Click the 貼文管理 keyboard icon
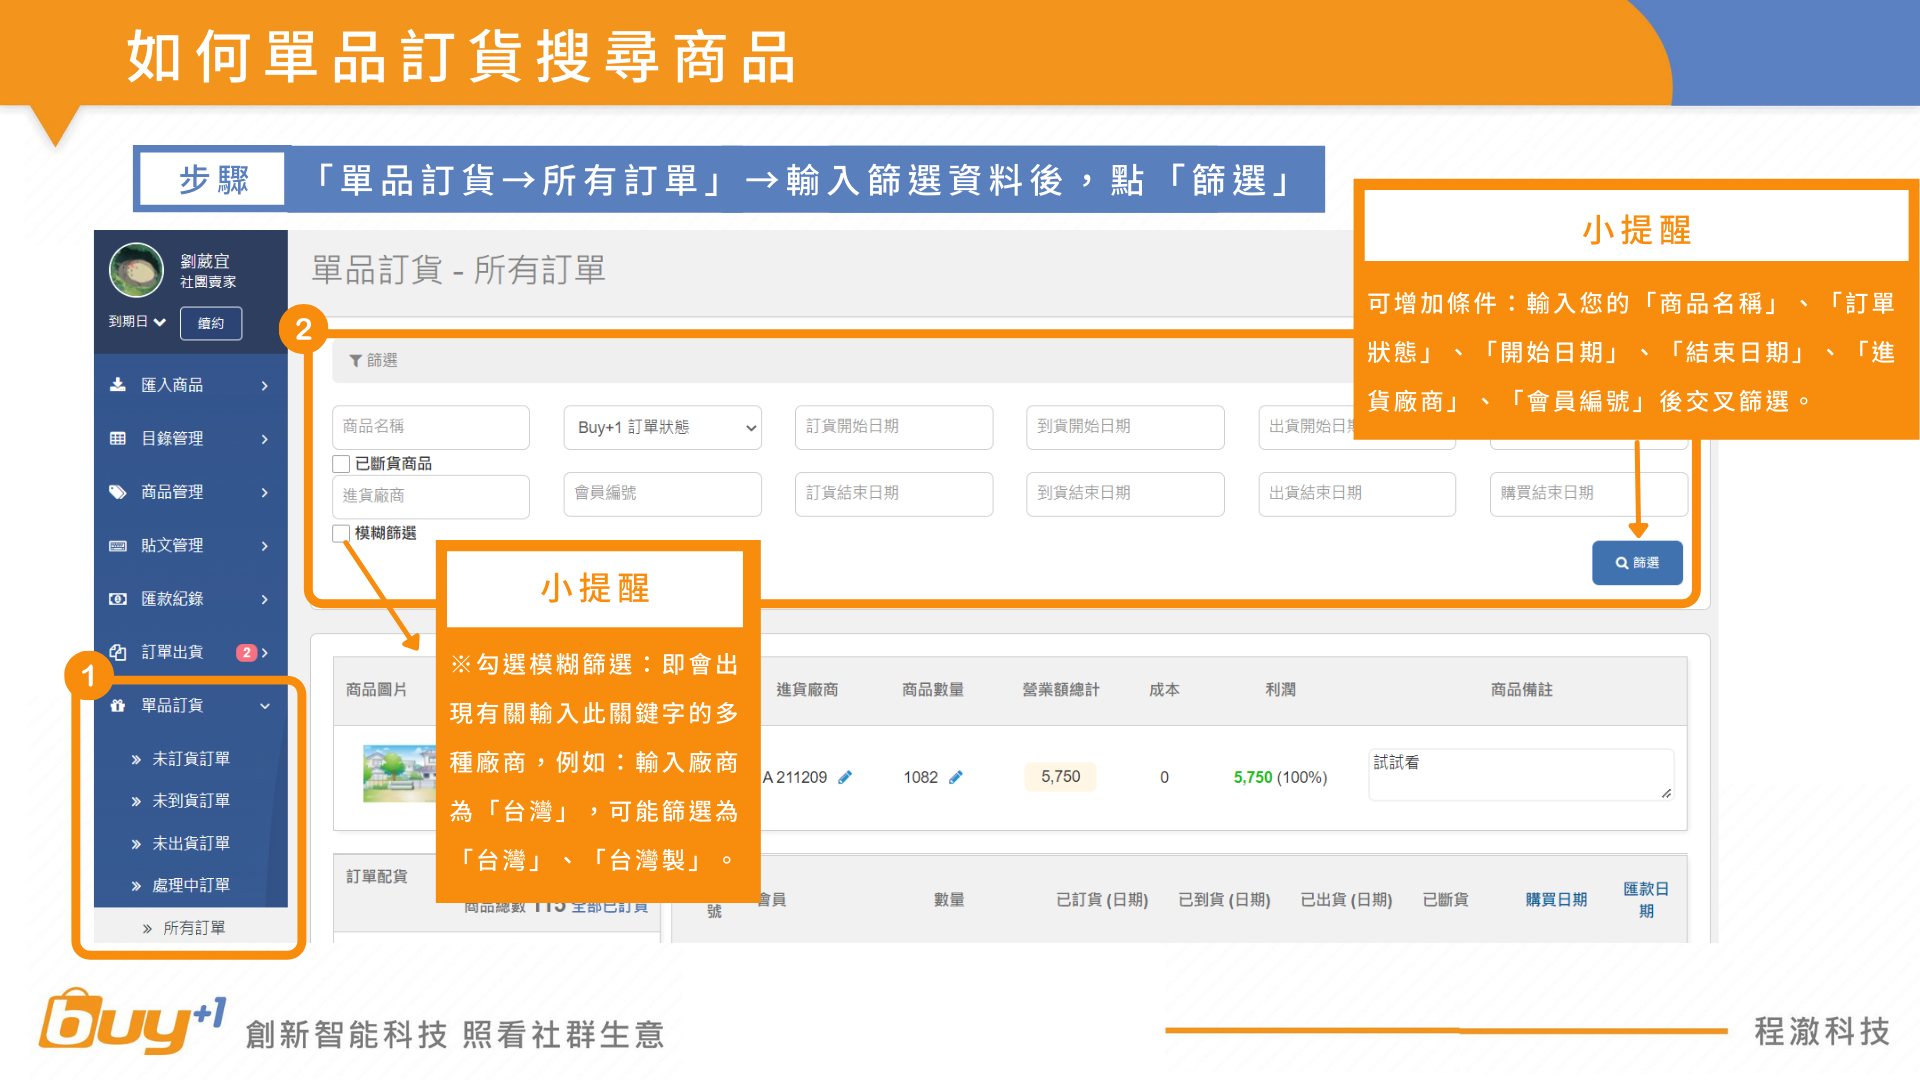1920x1080 pixels. (118, 546)
